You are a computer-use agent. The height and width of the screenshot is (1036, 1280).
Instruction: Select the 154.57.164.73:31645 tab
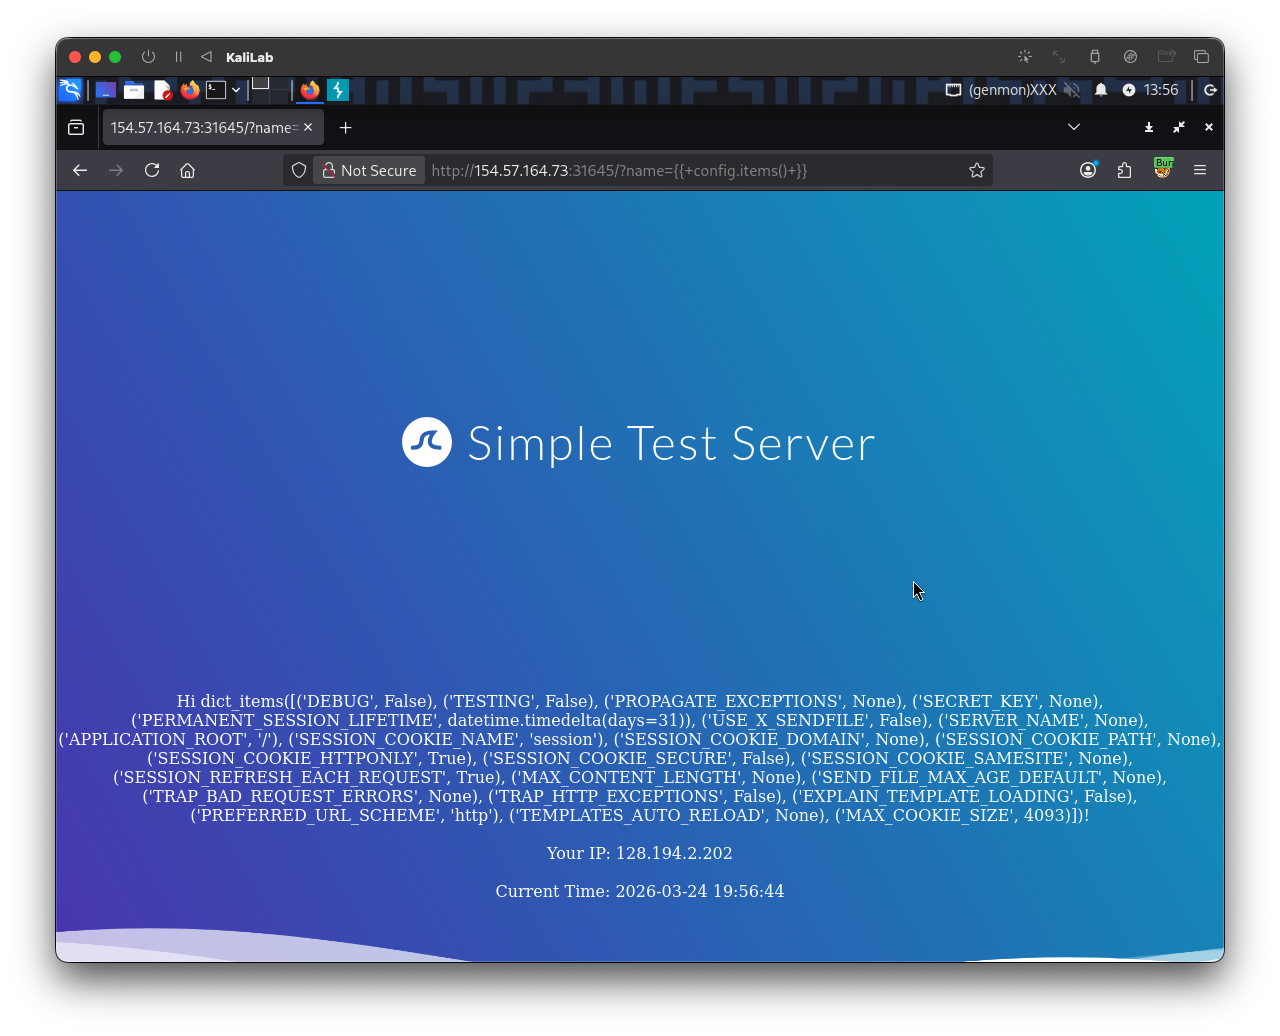click(x=205, y=127)
